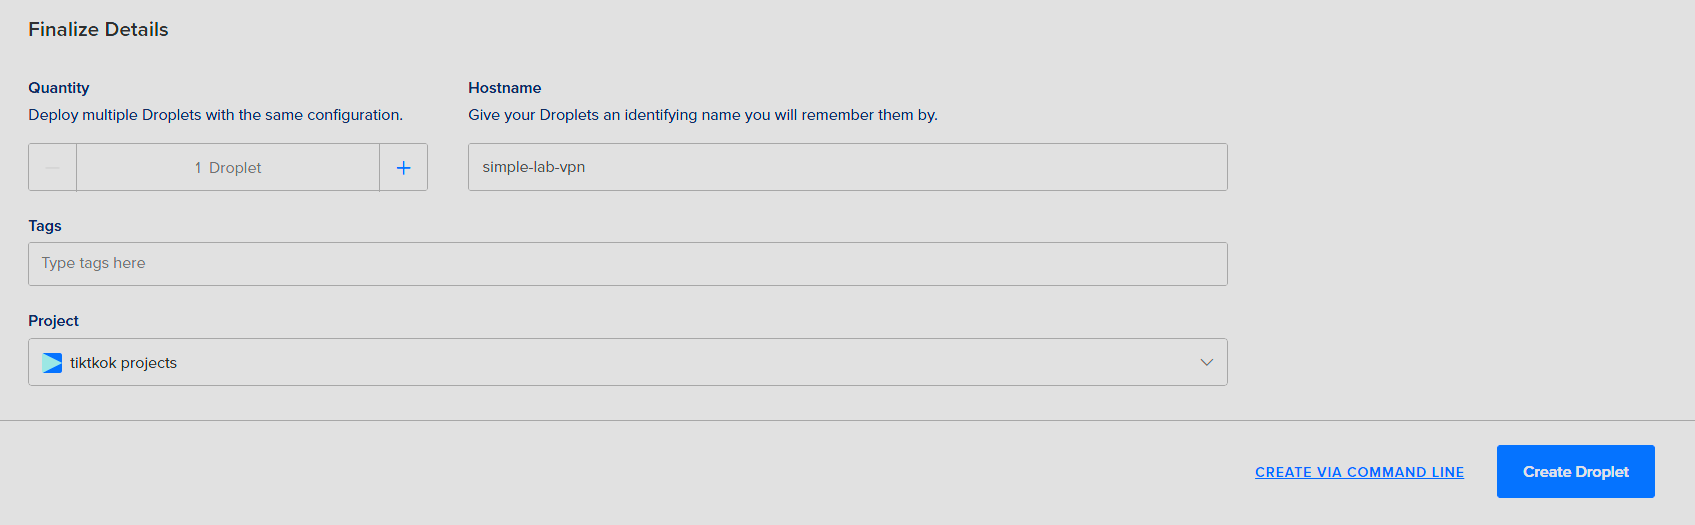
Task: Click the "Deploy multiple Droplets" description text
Action: click(x=215, y=115)
